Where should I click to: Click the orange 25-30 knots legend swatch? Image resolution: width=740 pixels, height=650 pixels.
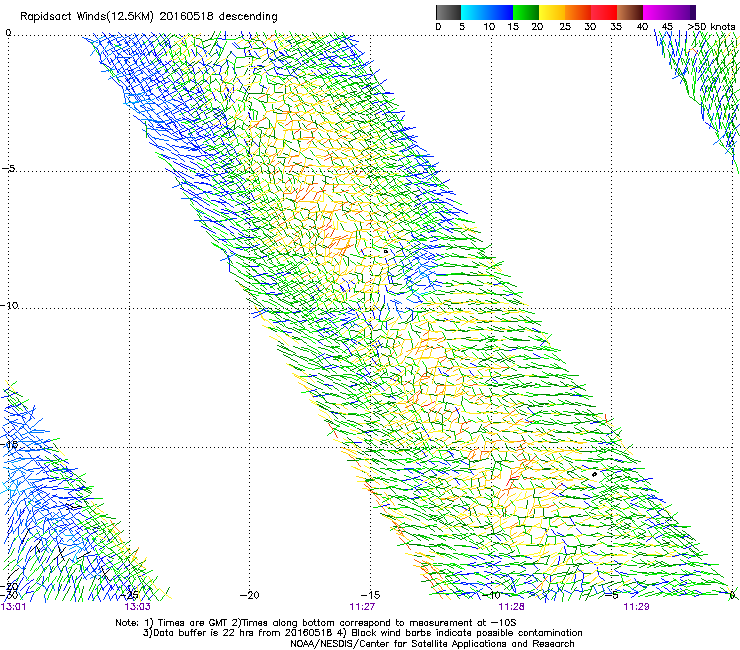[578, 12]
